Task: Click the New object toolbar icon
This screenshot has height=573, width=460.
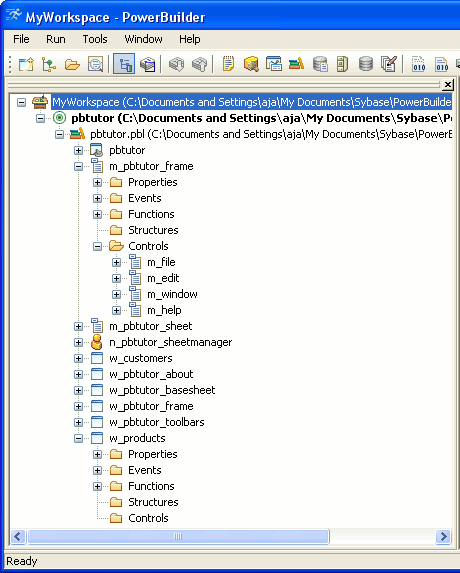Action: [26, 64]
